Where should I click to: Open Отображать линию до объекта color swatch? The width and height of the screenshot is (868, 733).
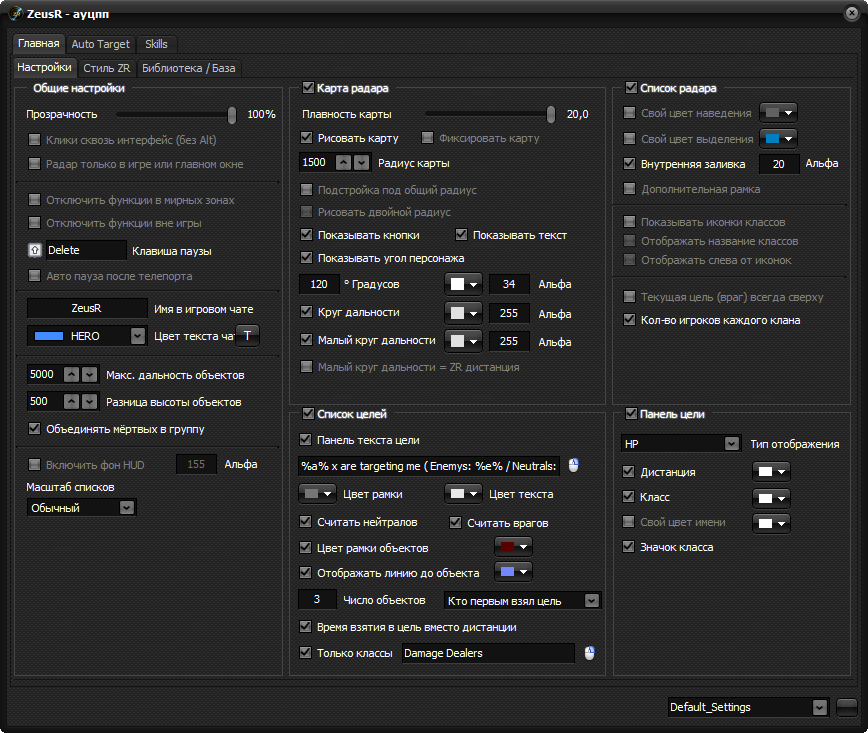pos(513,571)
